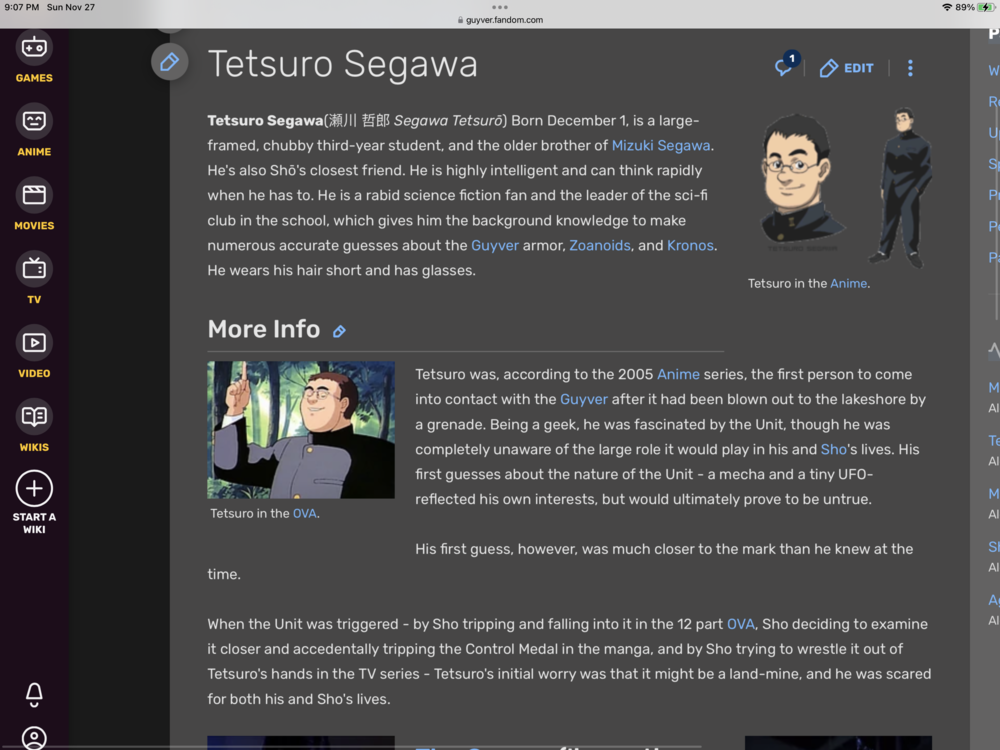Open Guyver link in More Info paragraph
Screen dimensions: 1000x750
tap(584, 399)
